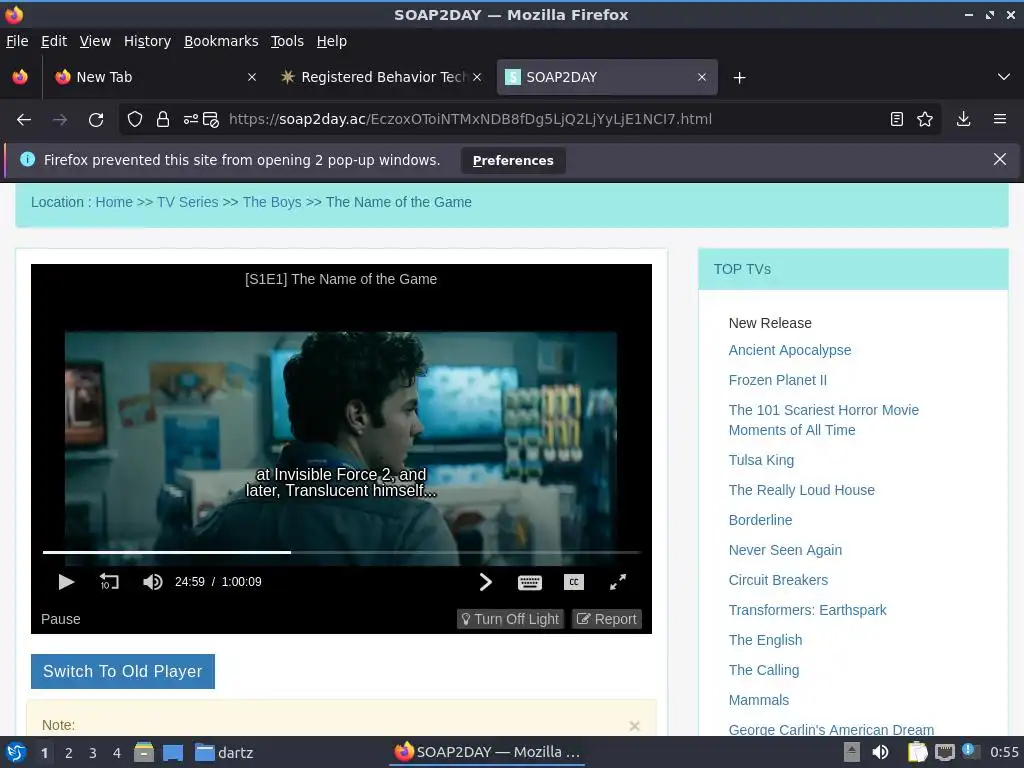Dismiss the Note box with X
The image size is (1024, 768).
click(x=634, y=726)
